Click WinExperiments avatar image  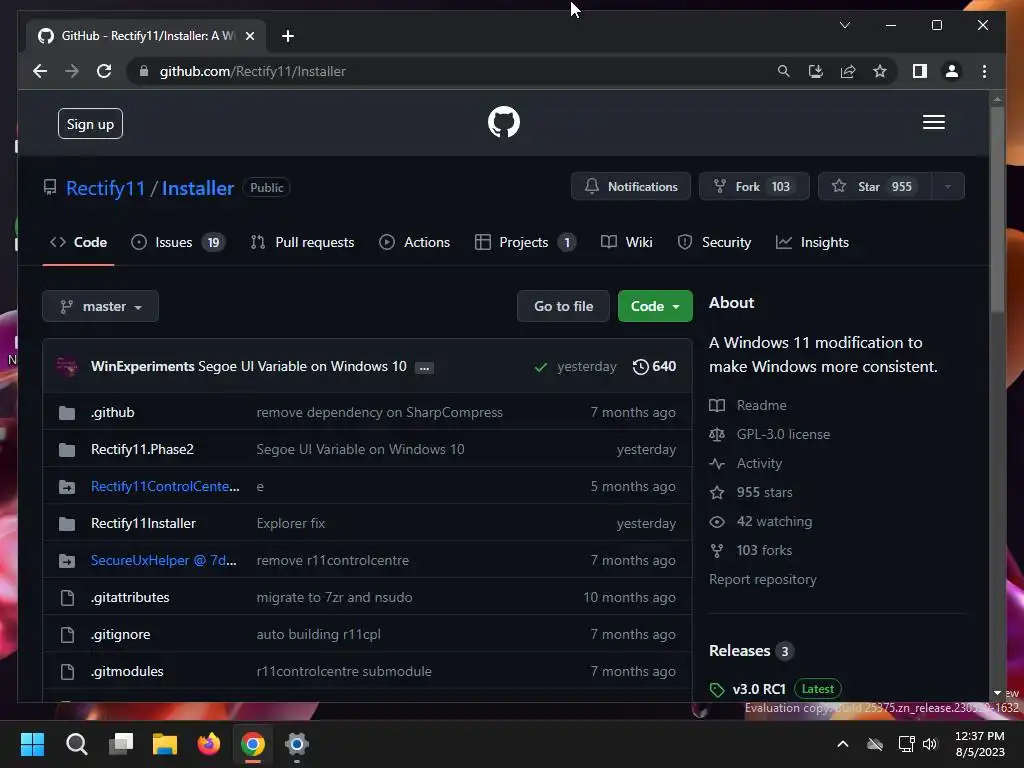[x=67, y=366]
